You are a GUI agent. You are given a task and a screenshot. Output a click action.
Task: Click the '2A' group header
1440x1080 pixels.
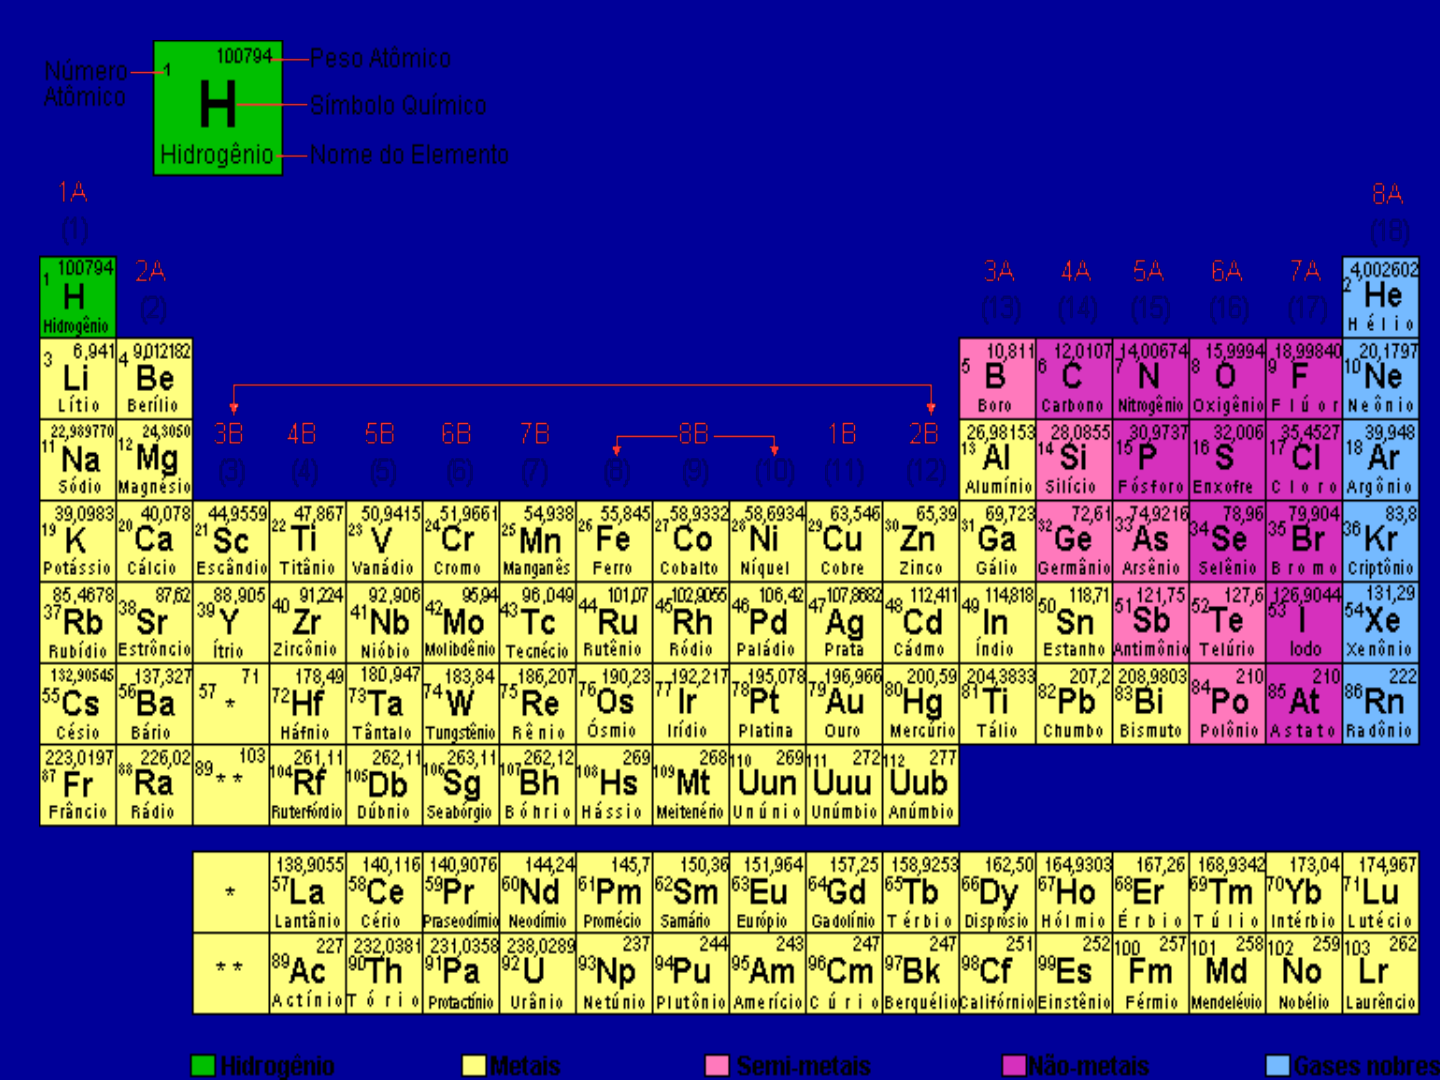click(x=150, y=272)
